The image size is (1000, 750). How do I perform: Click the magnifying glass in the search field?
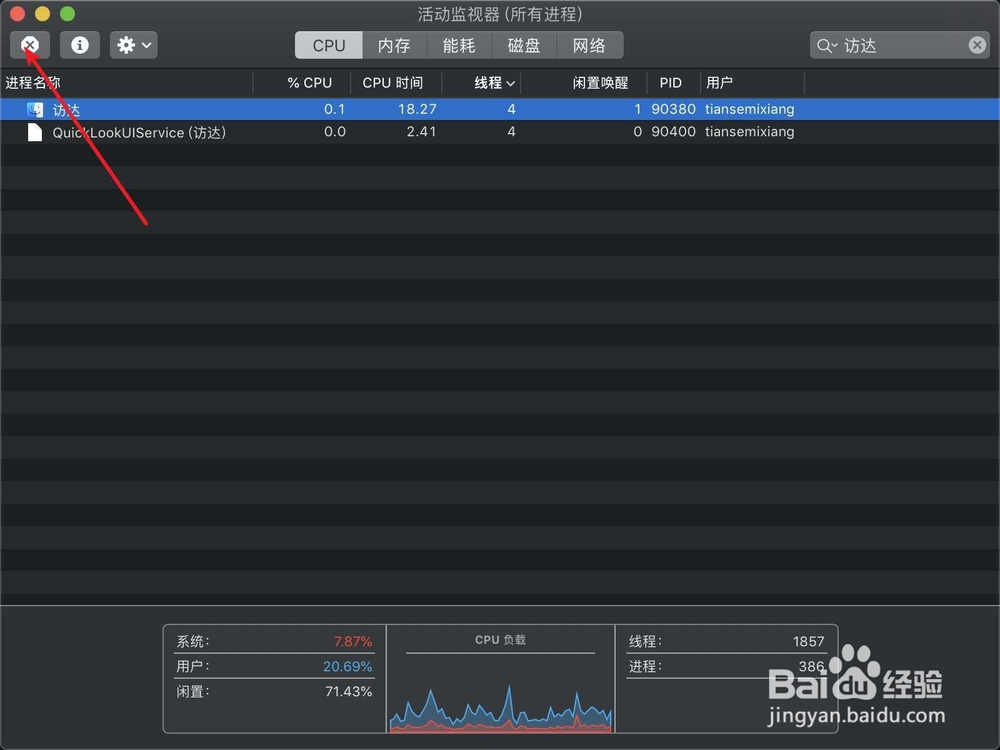tap(825, 46)
